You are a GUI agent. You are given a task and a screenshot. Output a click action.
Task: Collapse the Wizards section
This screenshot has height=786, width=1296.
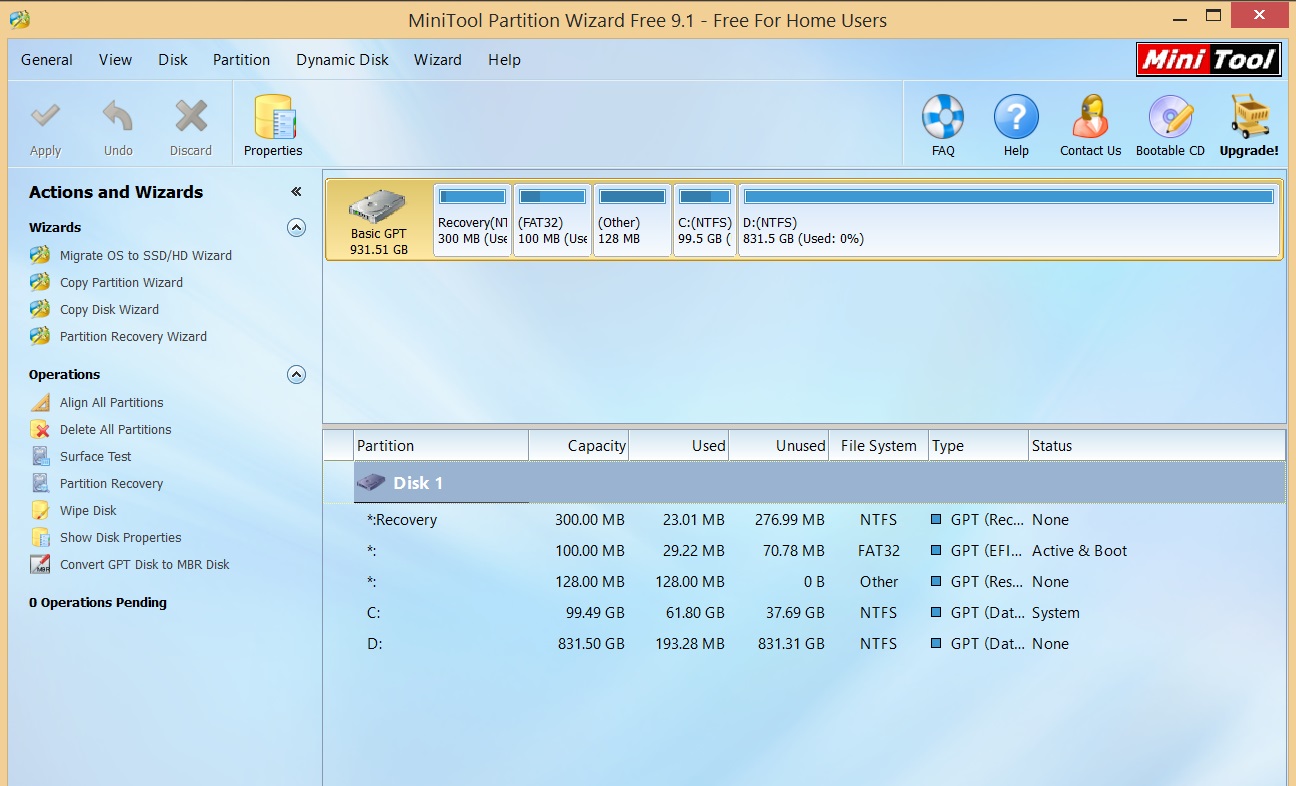296,227
